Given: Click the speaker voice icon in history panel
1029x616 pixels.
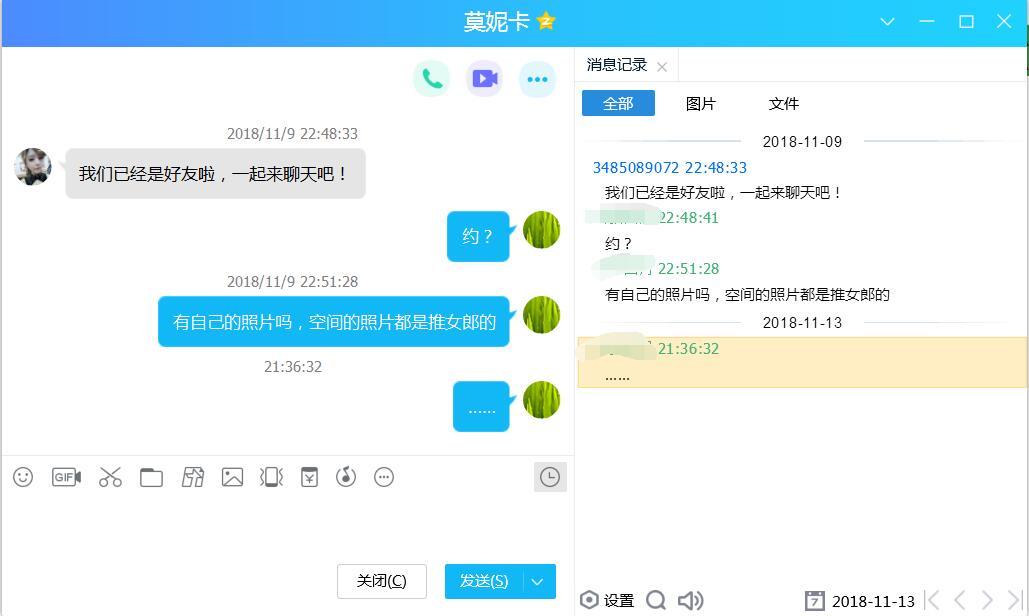Looking at the screenshot, I should click(690, 600).
